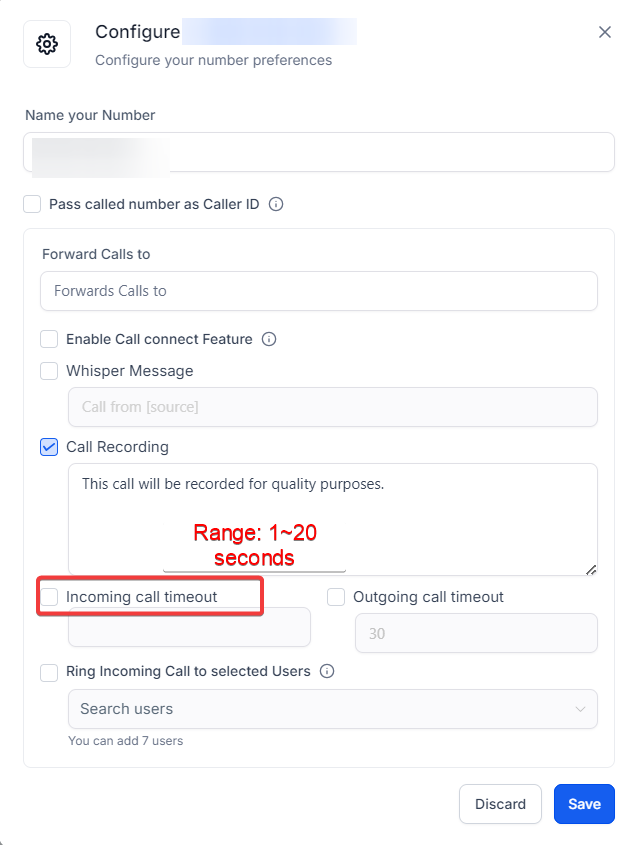Check Ring Incoming Call to selected Users
628x845 pixels.
[49, 672]
